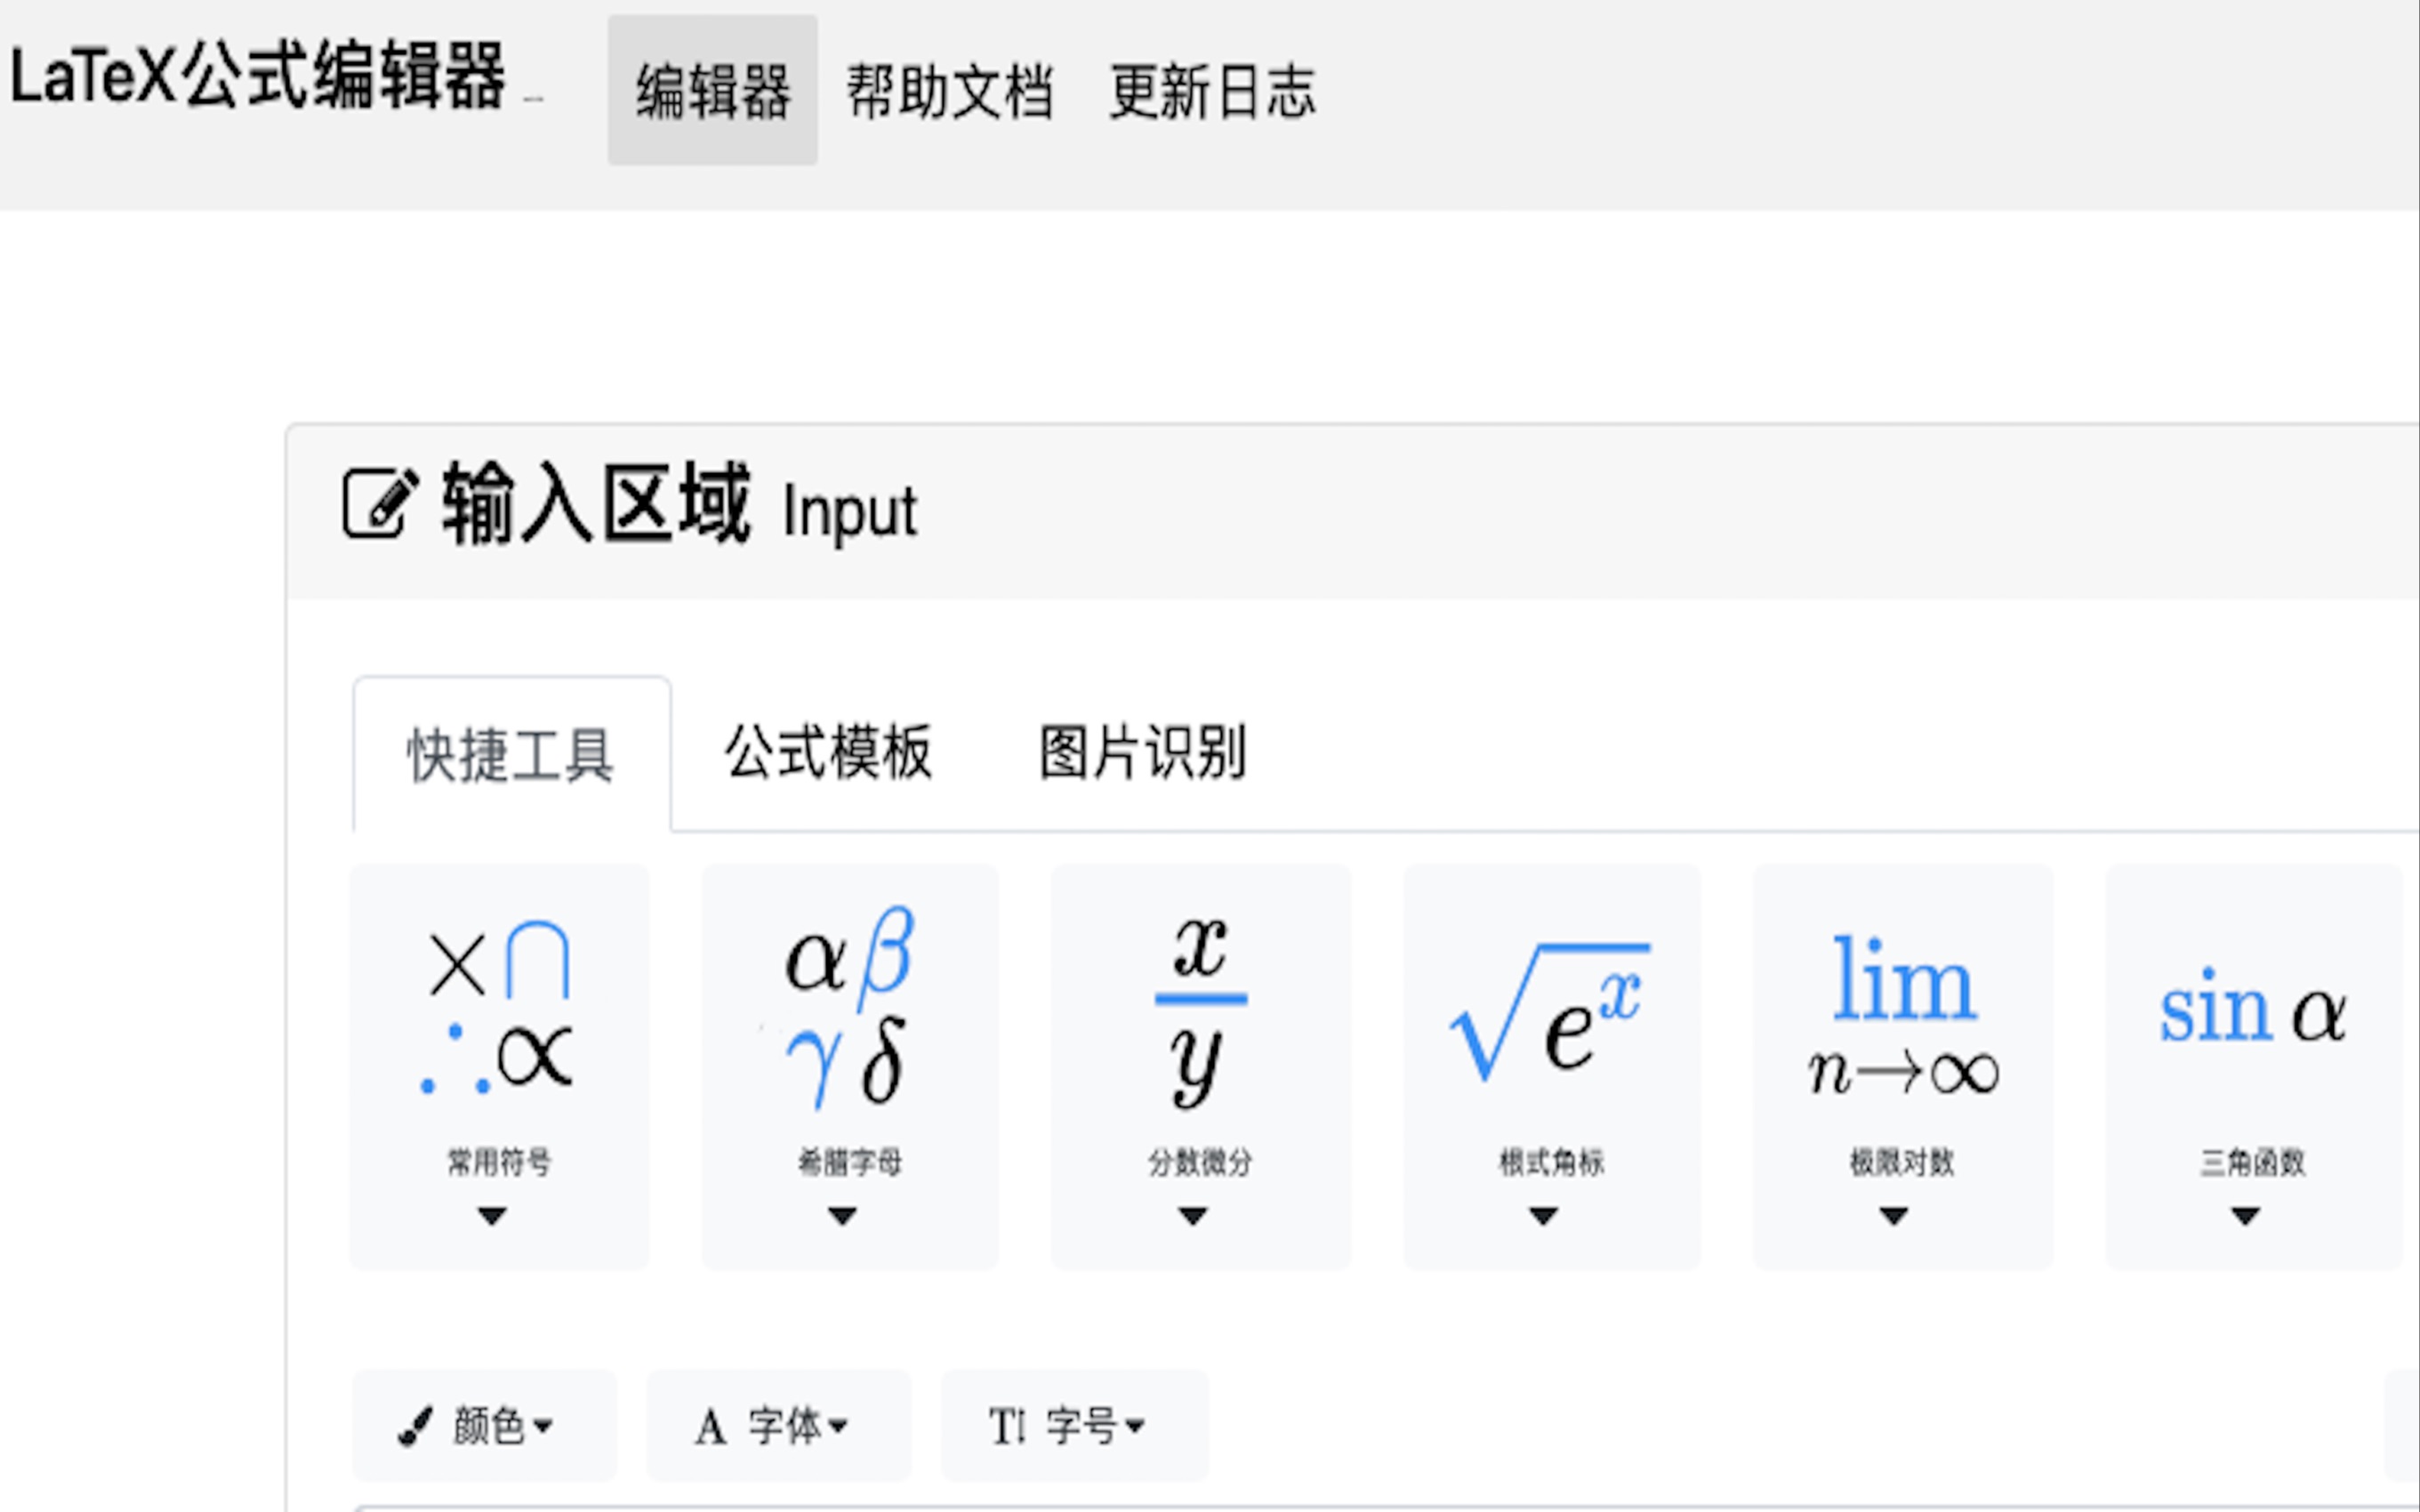Open the 常用符号 symbol group icon
Screen dimensions: 2420x1512
tap(498, 1008)
